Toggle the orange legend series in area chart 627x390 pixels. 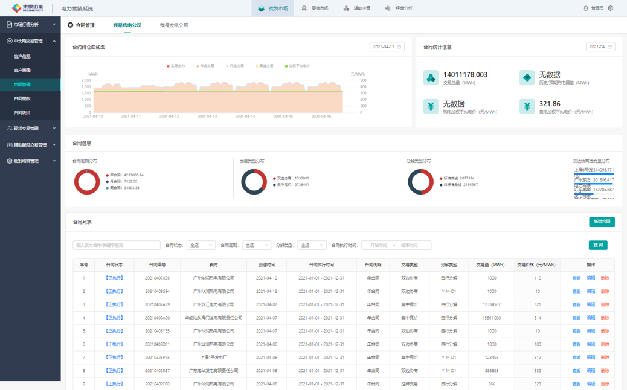[206, 66]
